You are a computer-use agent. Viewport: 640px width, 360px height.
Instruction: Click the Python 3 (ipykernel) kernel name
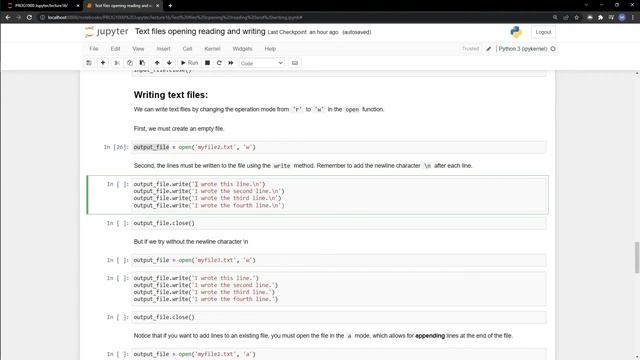coord(522,49)
